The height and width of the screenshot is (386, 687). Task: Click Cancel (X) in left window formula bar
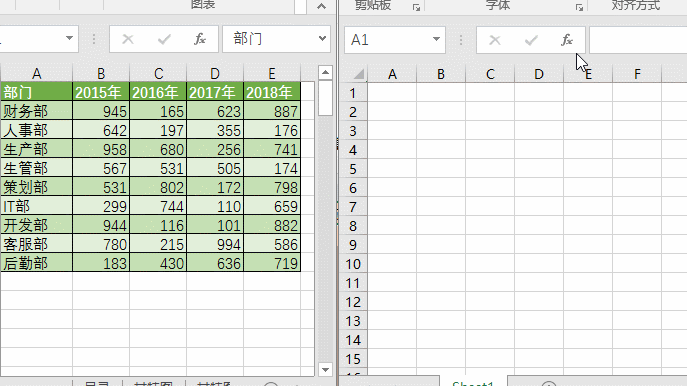[x=128, y=39]
